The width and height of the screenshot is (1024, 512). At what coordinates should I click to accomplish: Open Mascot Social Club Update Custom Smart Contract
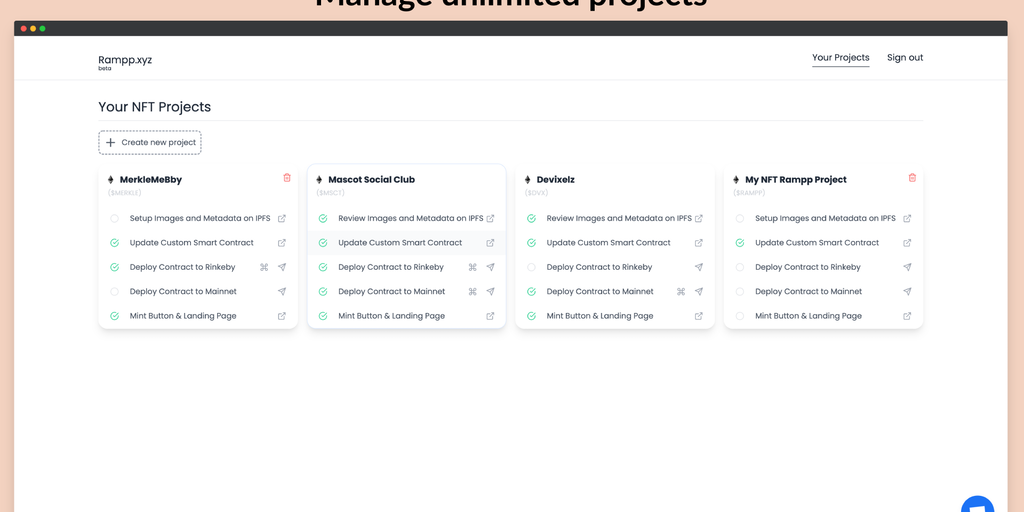(400, 243)
